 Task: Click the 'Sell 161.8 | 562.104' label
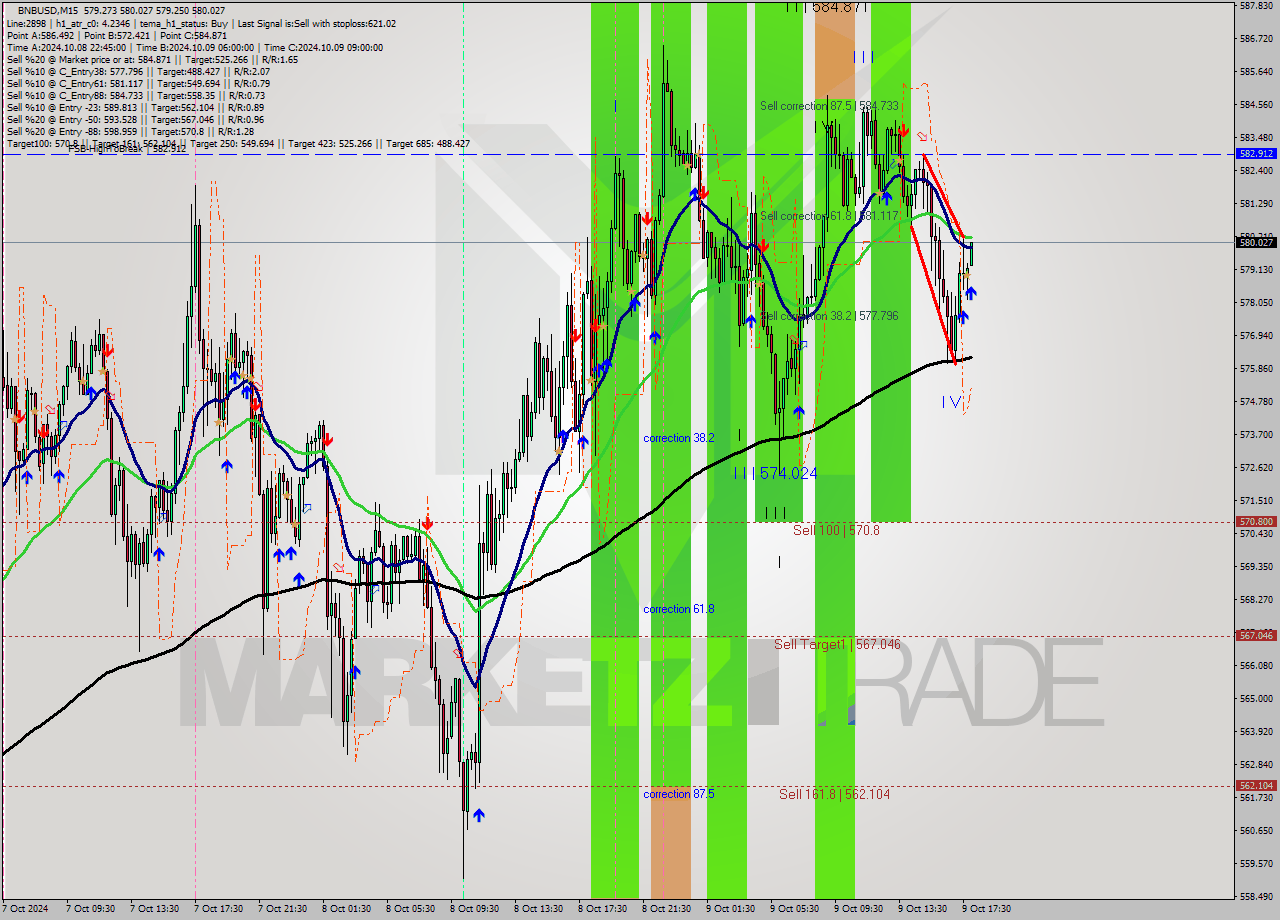coord(834,794)
